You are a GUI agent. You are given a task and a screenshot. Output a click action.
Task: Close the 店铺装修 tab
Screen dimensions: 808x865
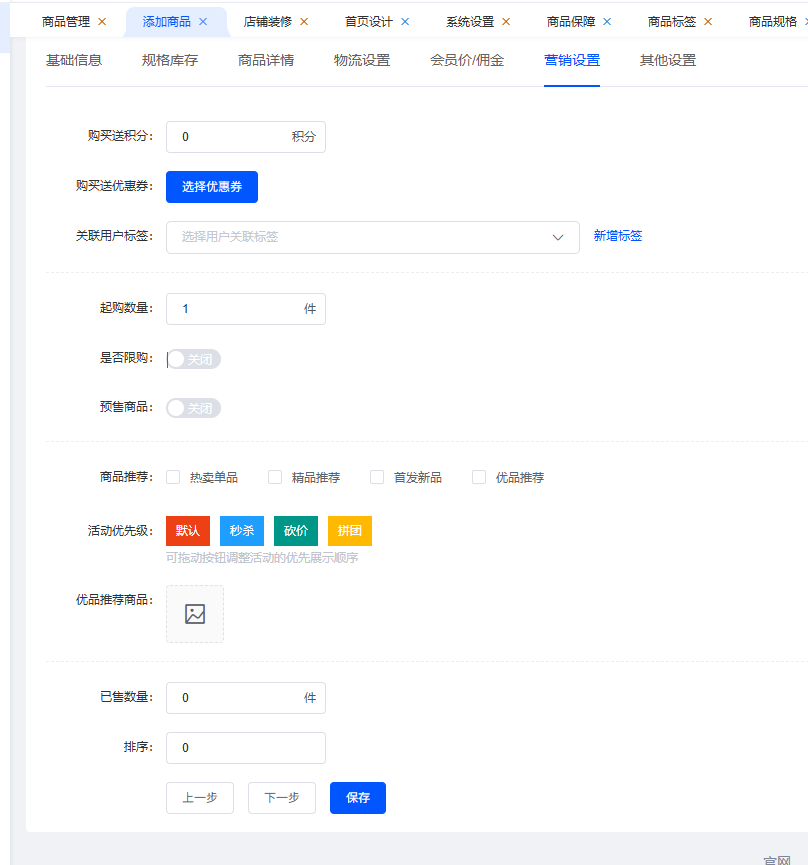click(x=304, y=21)
